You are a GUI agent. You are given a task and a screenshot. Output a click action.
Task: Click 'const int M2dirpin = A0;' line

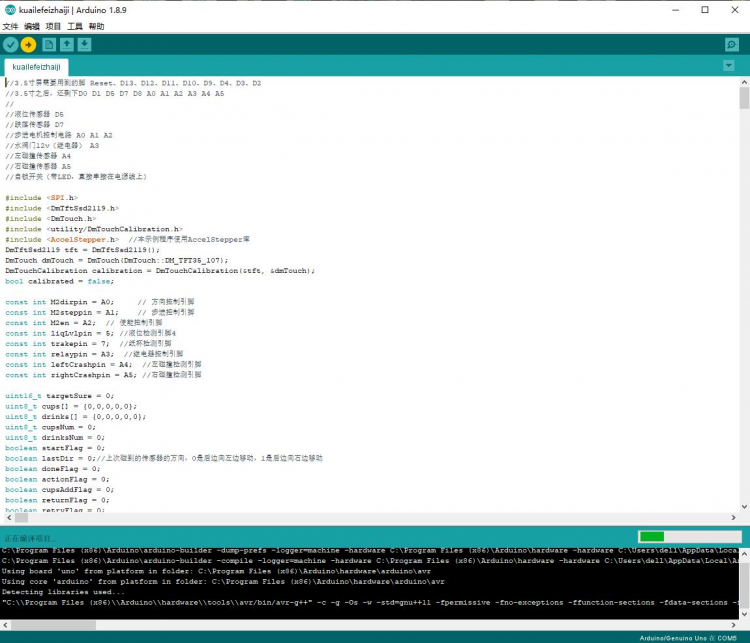point(60,302)
